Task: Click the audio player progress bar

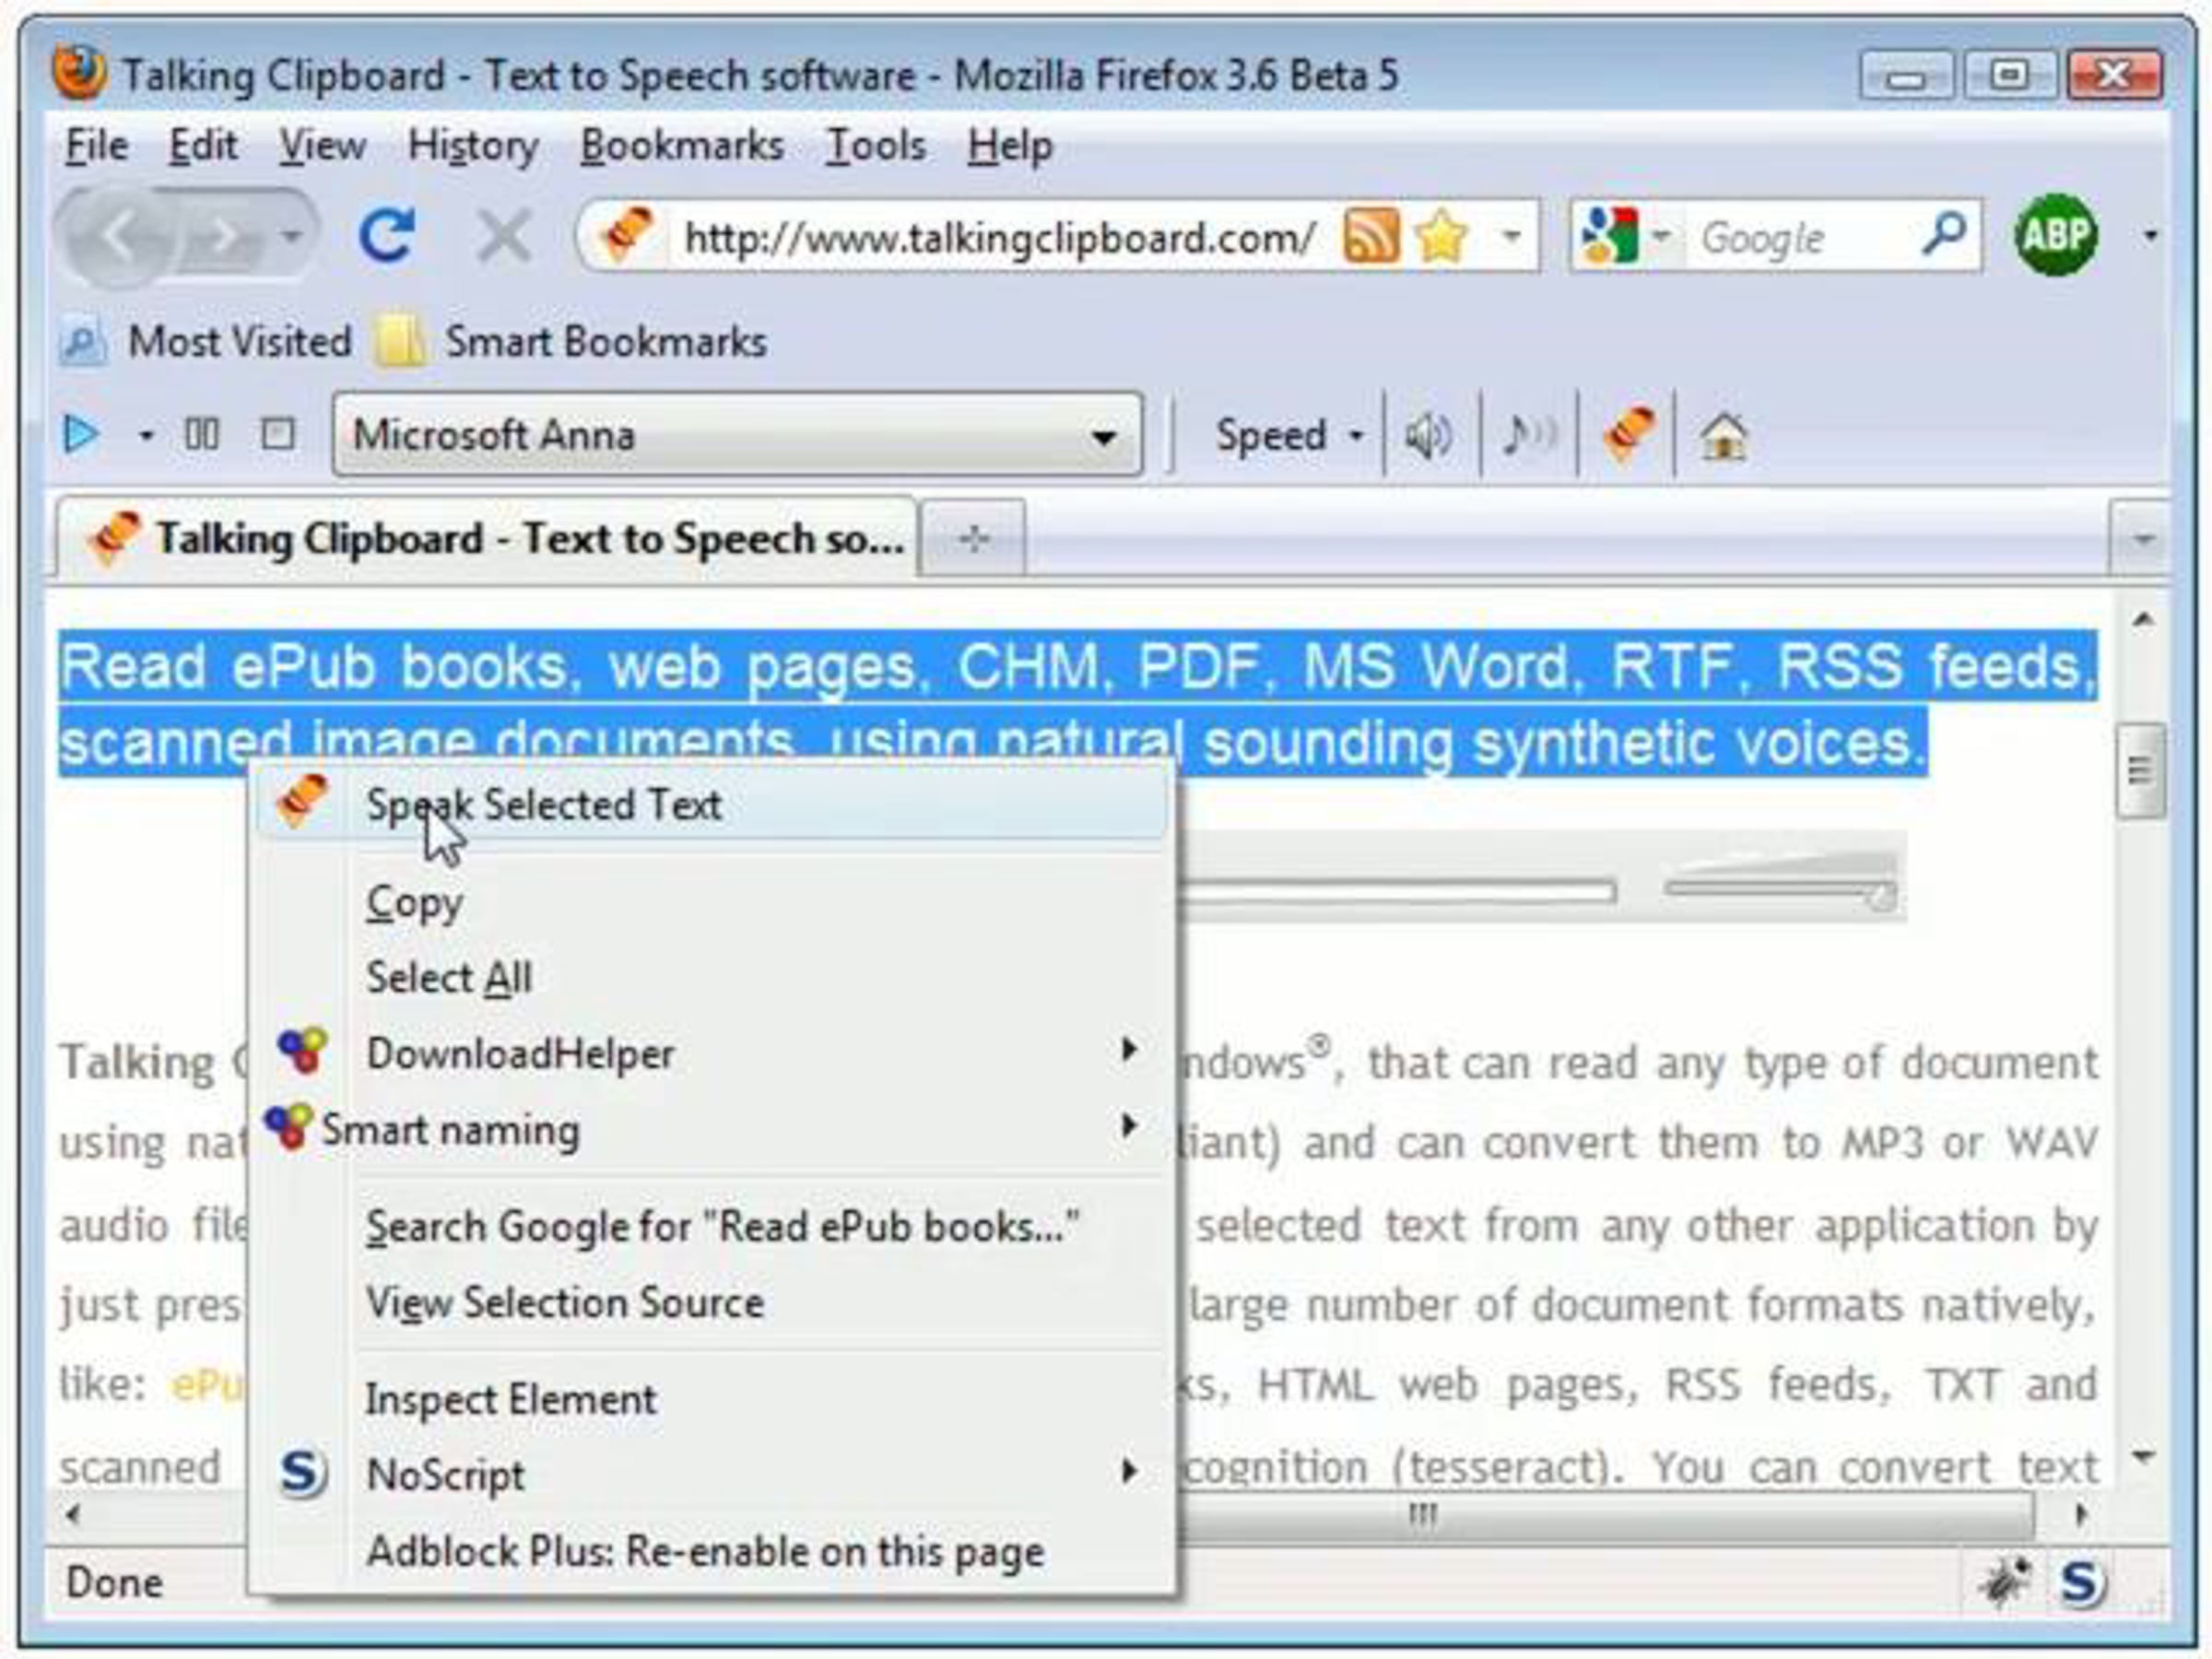Action: 1398,891
